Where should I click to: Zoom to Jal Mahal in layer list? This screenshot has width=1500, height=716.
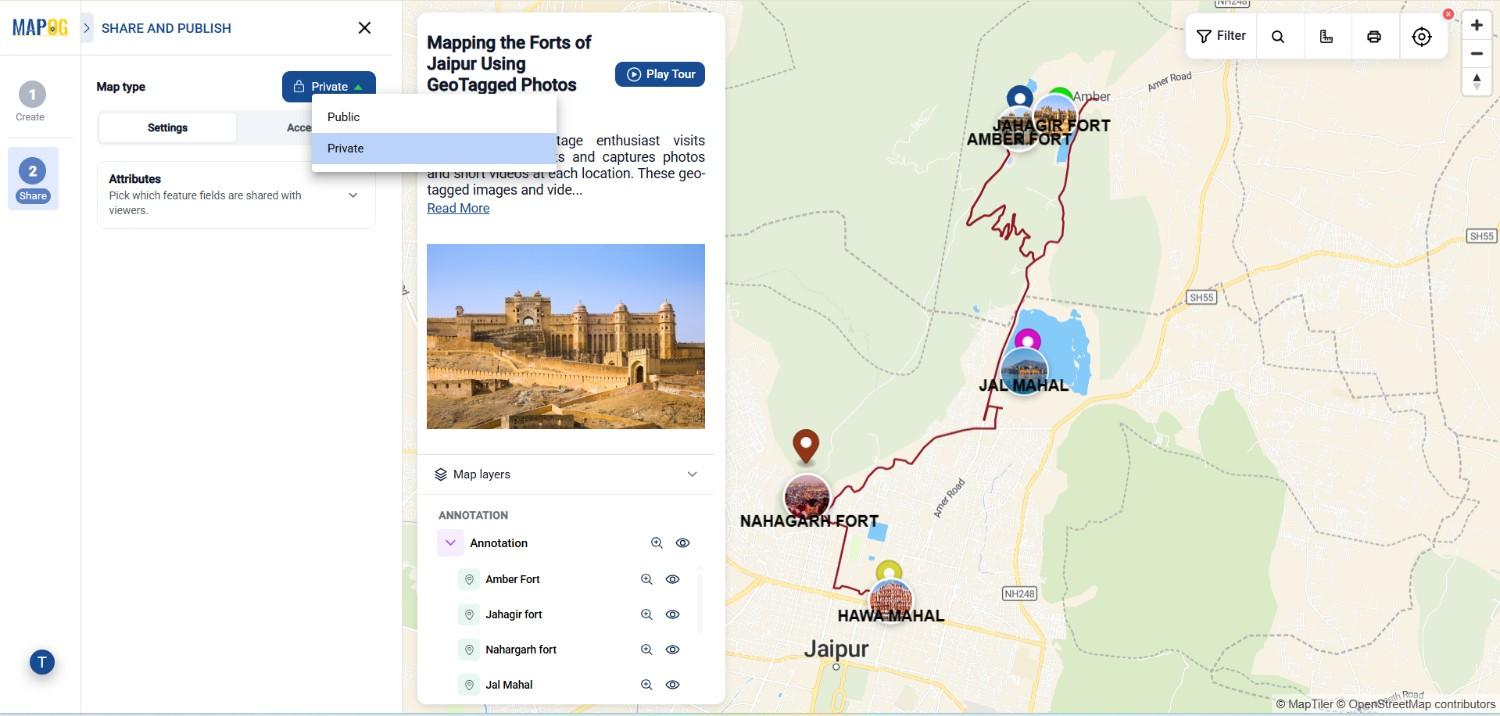pyautogui.click(x=647, y=685)
